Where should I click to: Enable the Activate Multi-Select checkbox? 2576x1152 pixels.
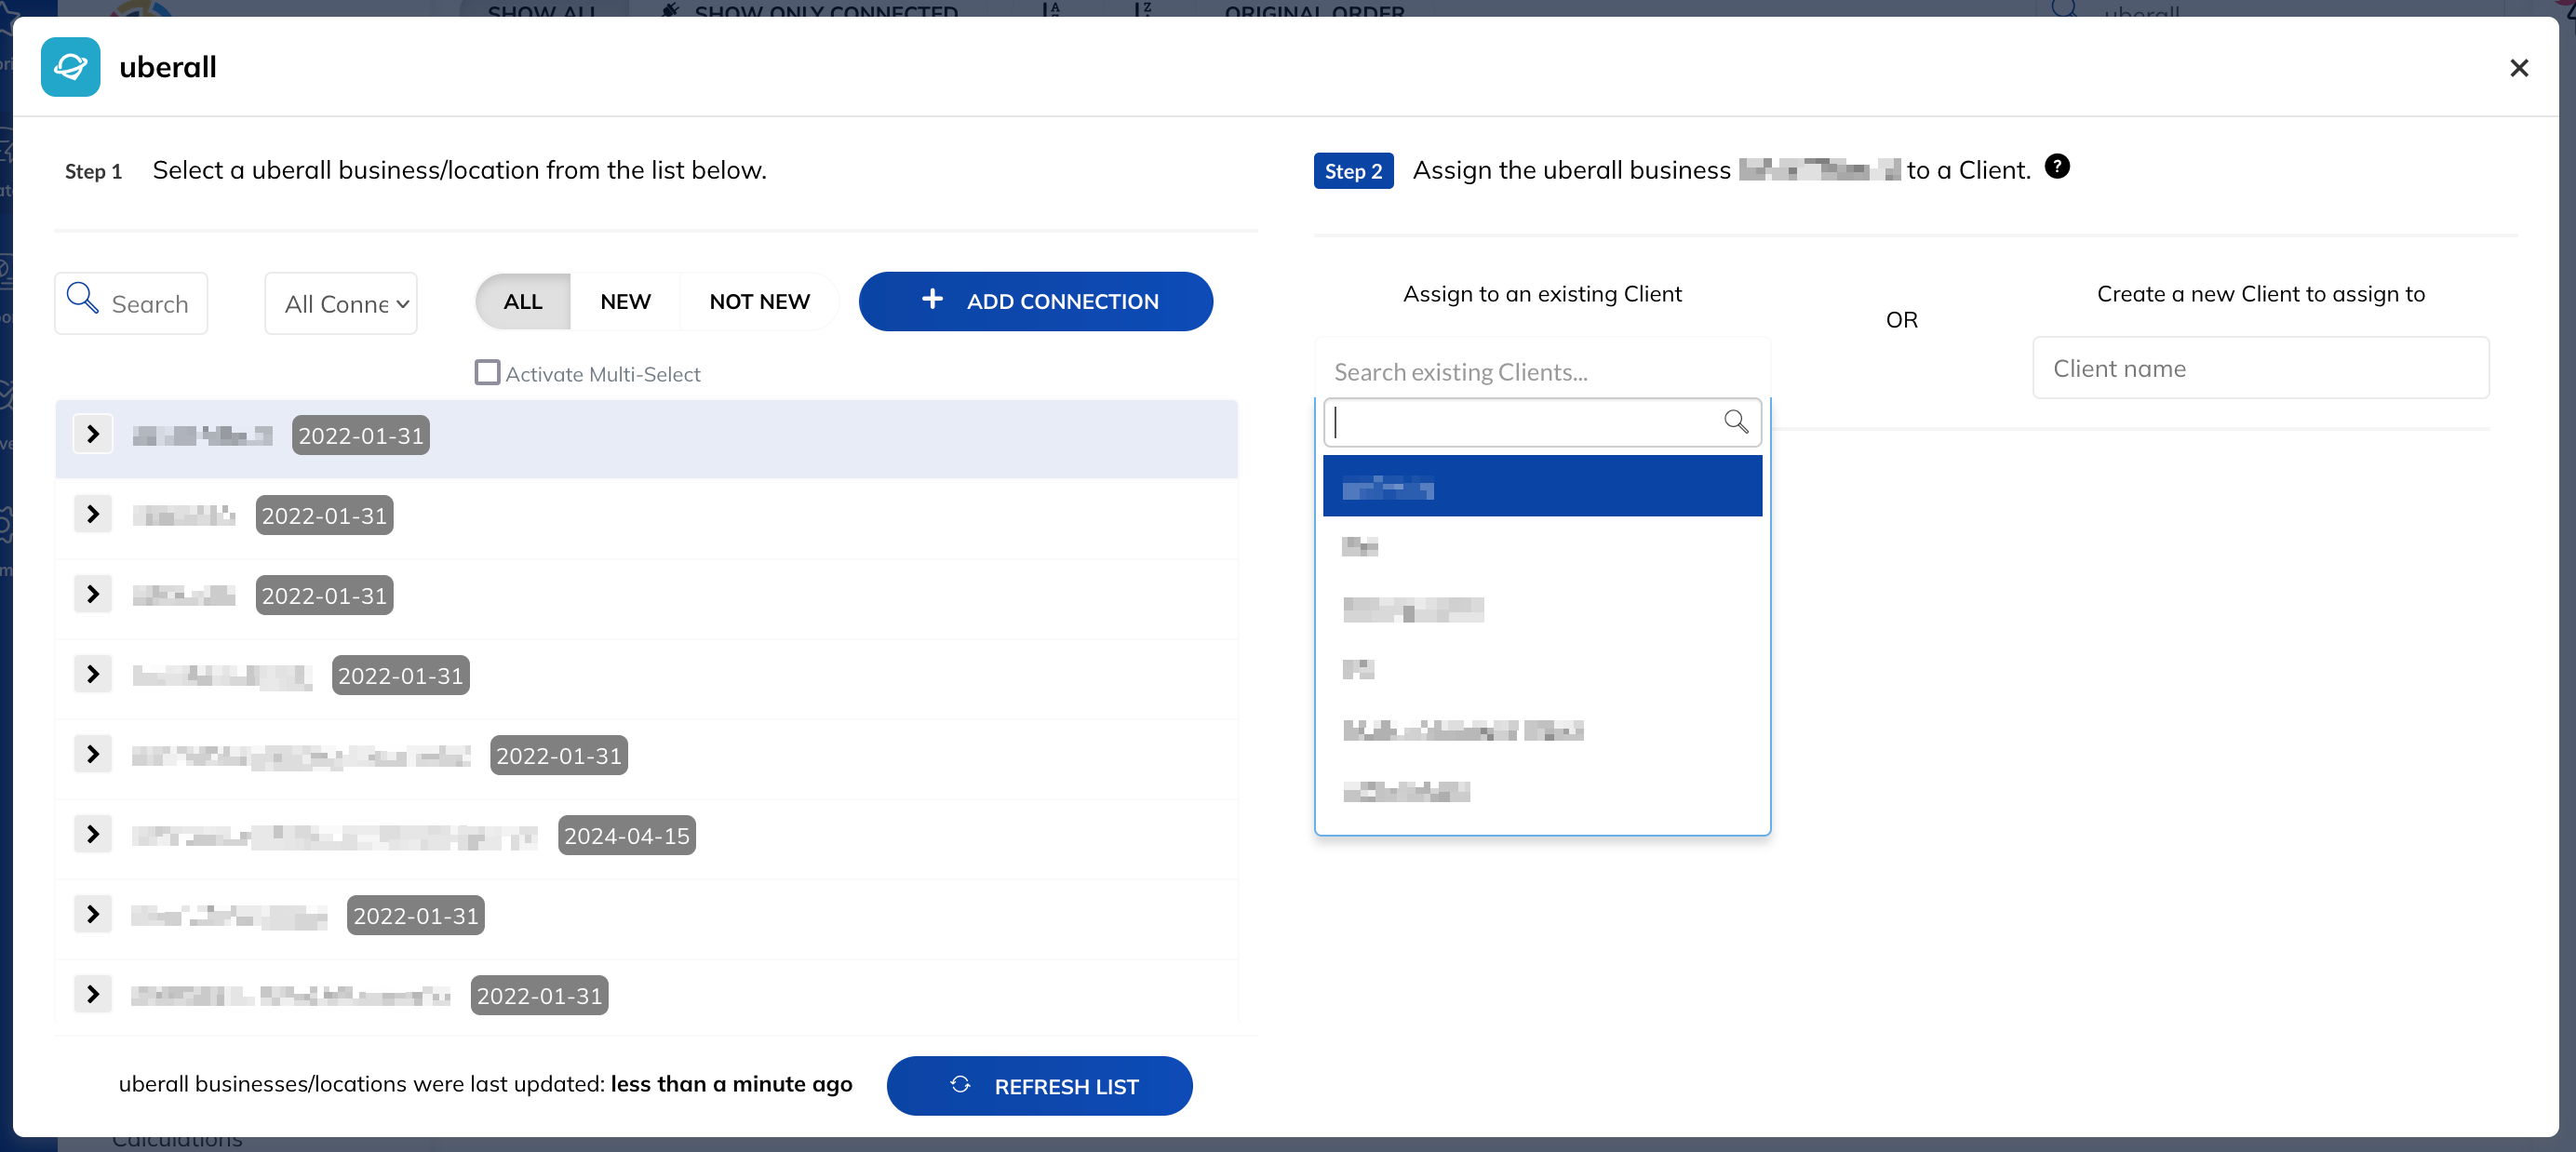click(487, 373)
